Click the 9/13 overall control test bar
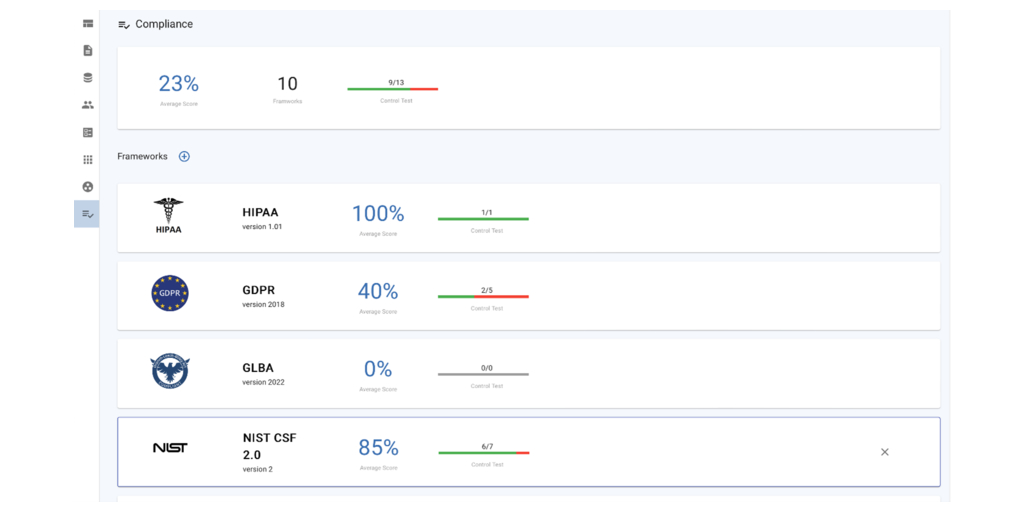This screenshot has width=1024, height=512. 392,89
